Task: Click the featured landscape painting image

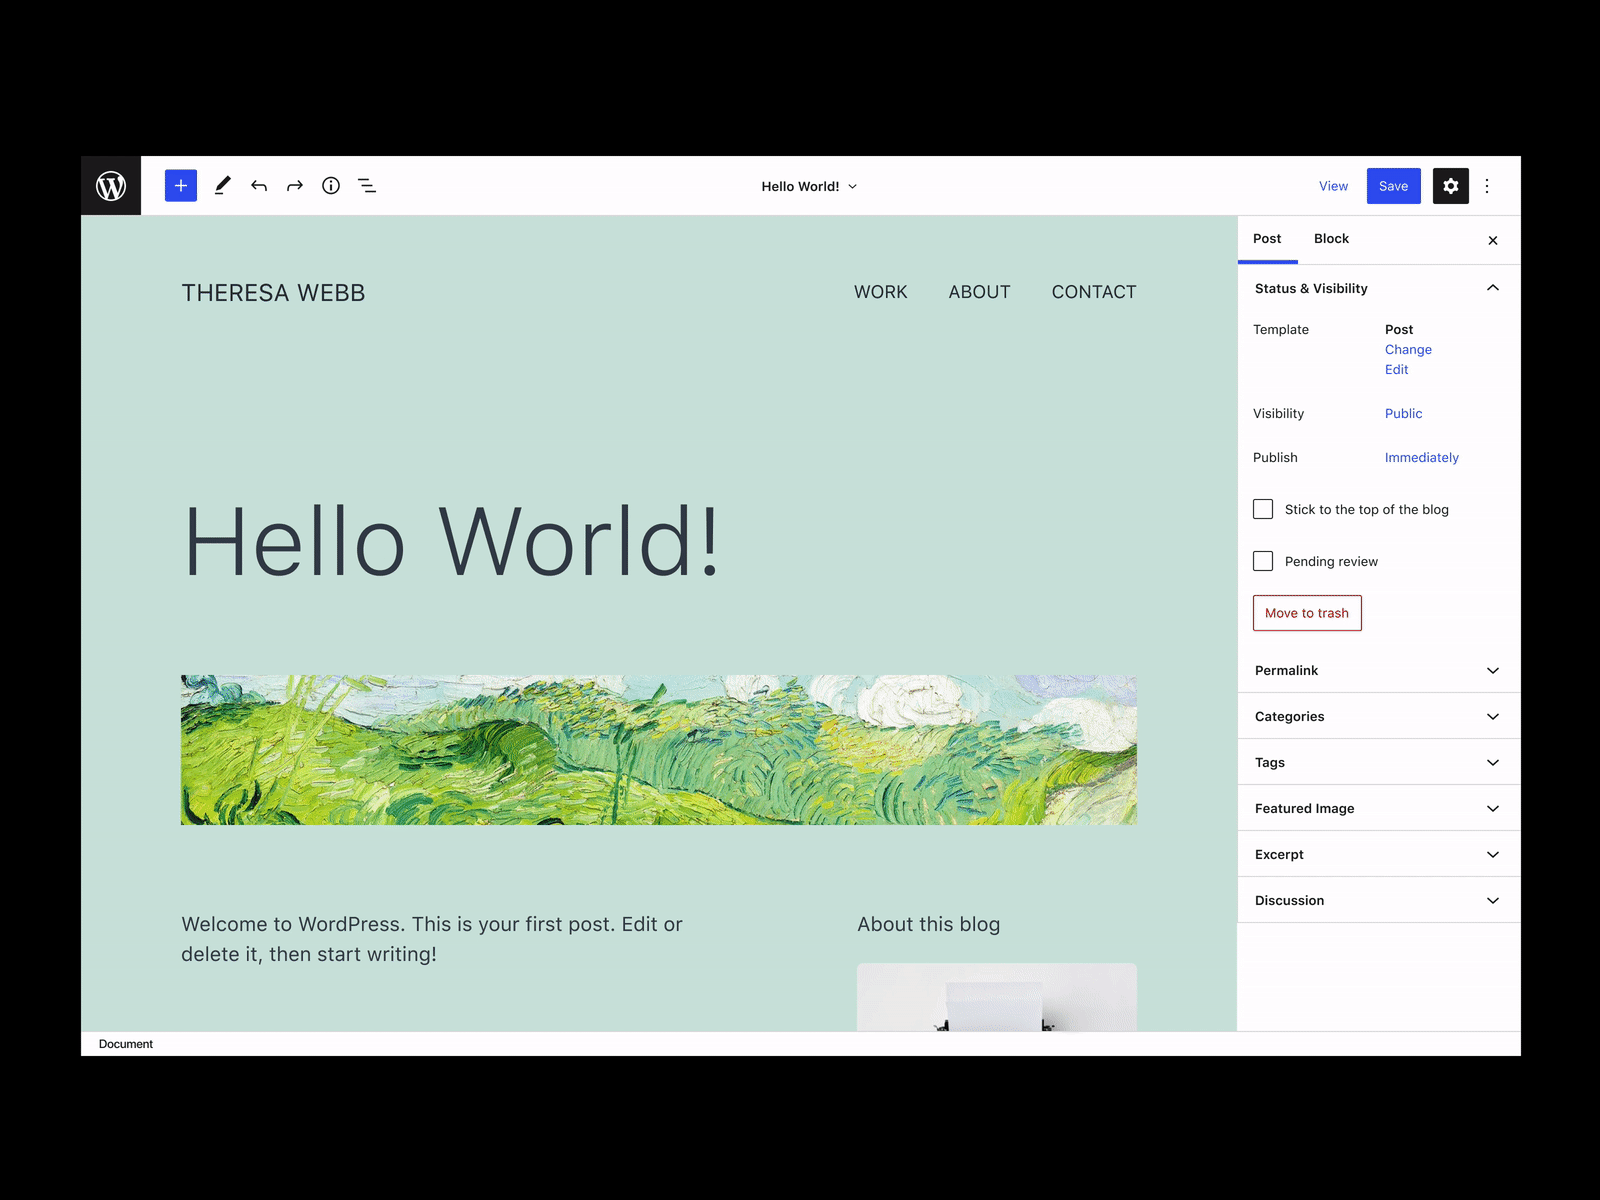Action: pyautogui.click(x=658, y=748)
